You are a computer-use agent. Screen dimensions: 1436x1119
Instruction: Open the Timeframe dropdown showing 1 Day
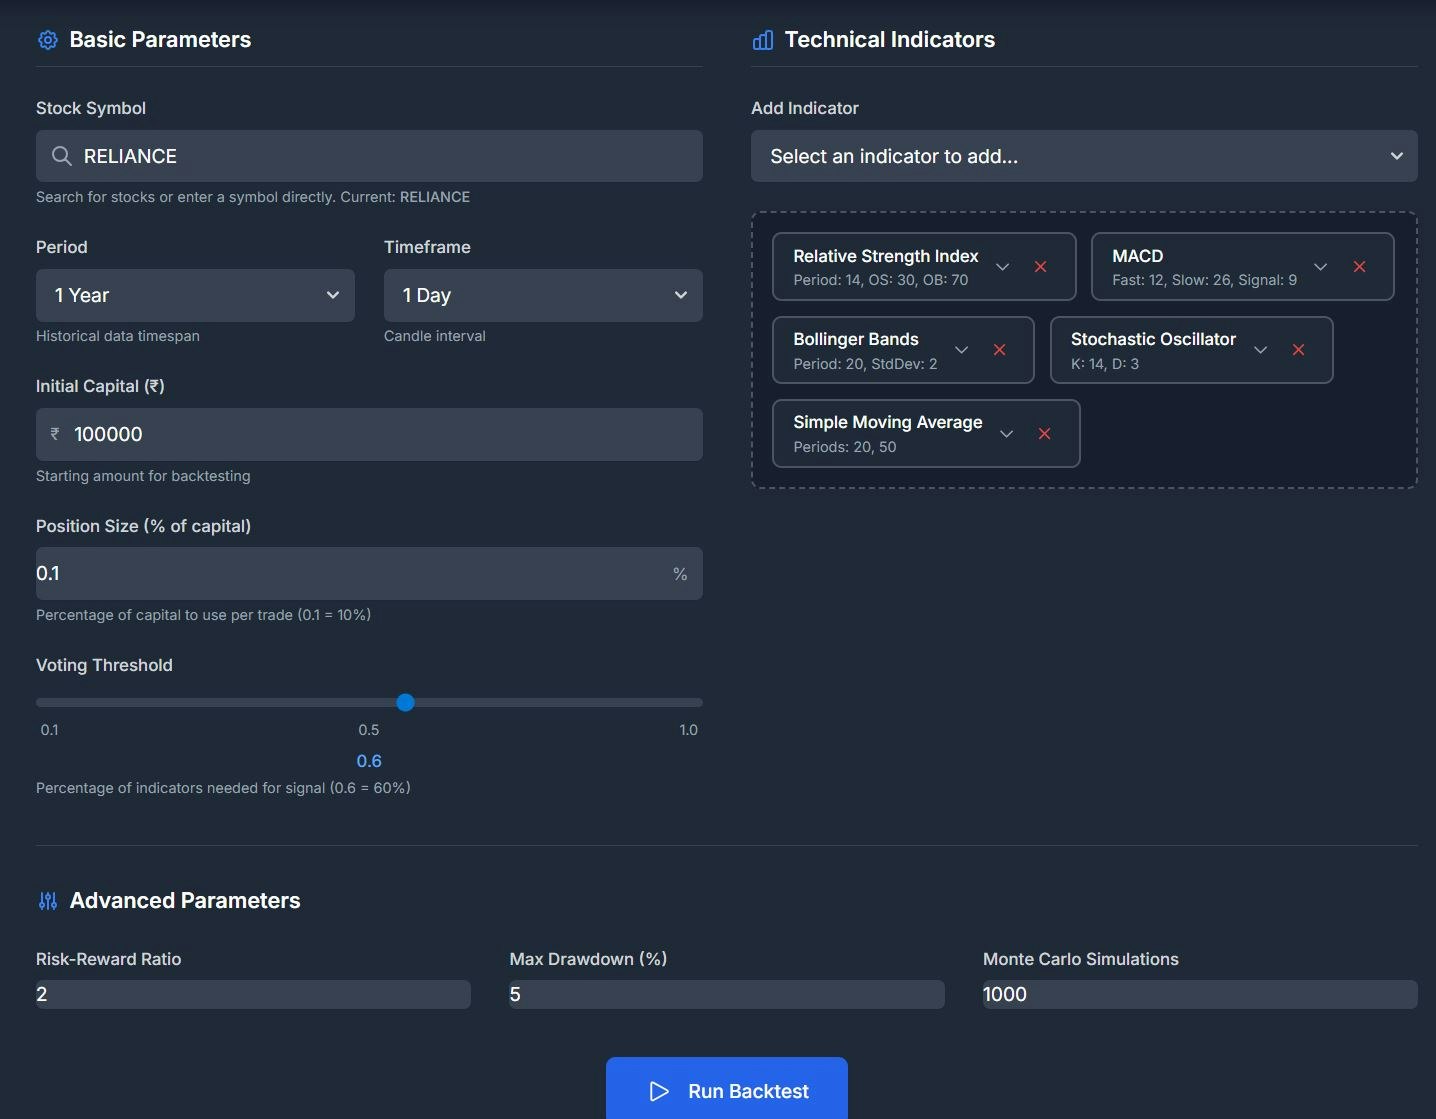pyautogui.click(x=543, y=295)
